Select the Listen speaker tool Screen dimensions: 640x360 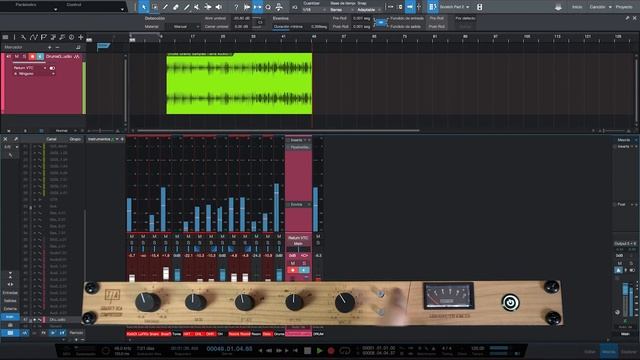pyautogui.click(x=219, y=7)
